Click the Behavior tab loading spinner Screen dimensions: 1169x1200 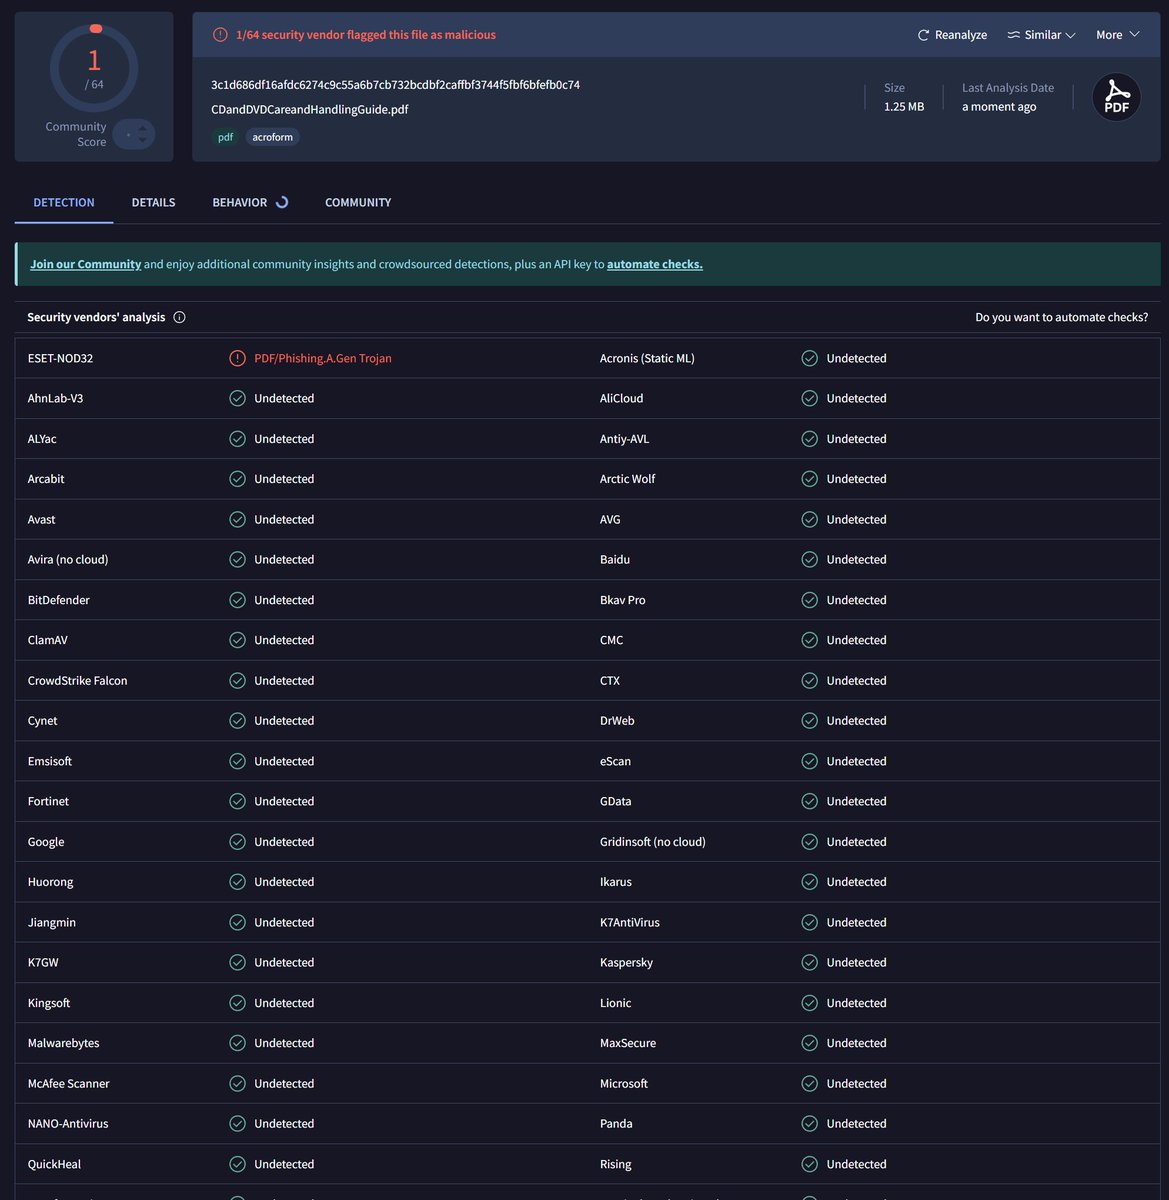[282, 202]
